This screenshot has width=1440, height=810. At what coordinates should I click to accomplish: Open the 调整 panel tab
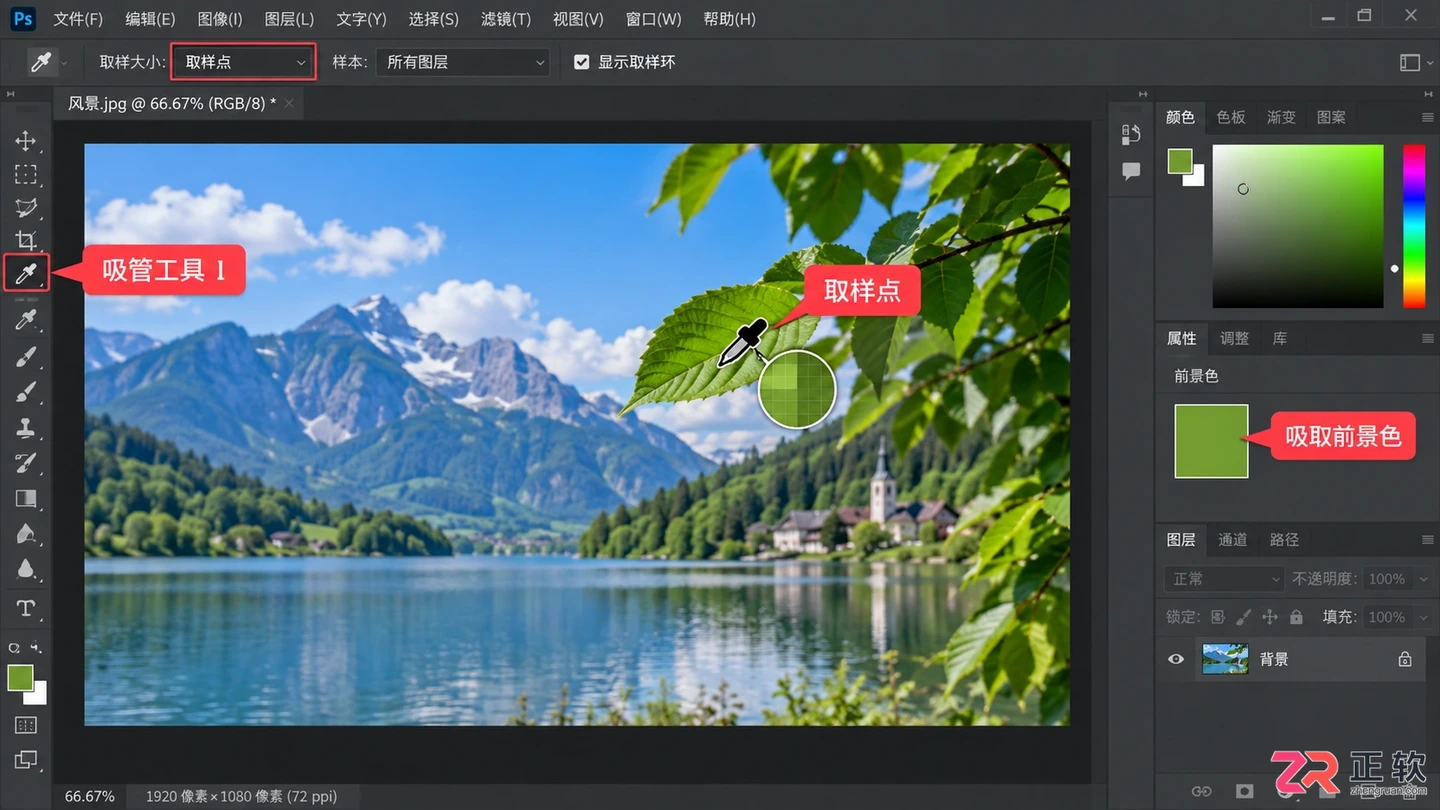(x=1235, y=338)
